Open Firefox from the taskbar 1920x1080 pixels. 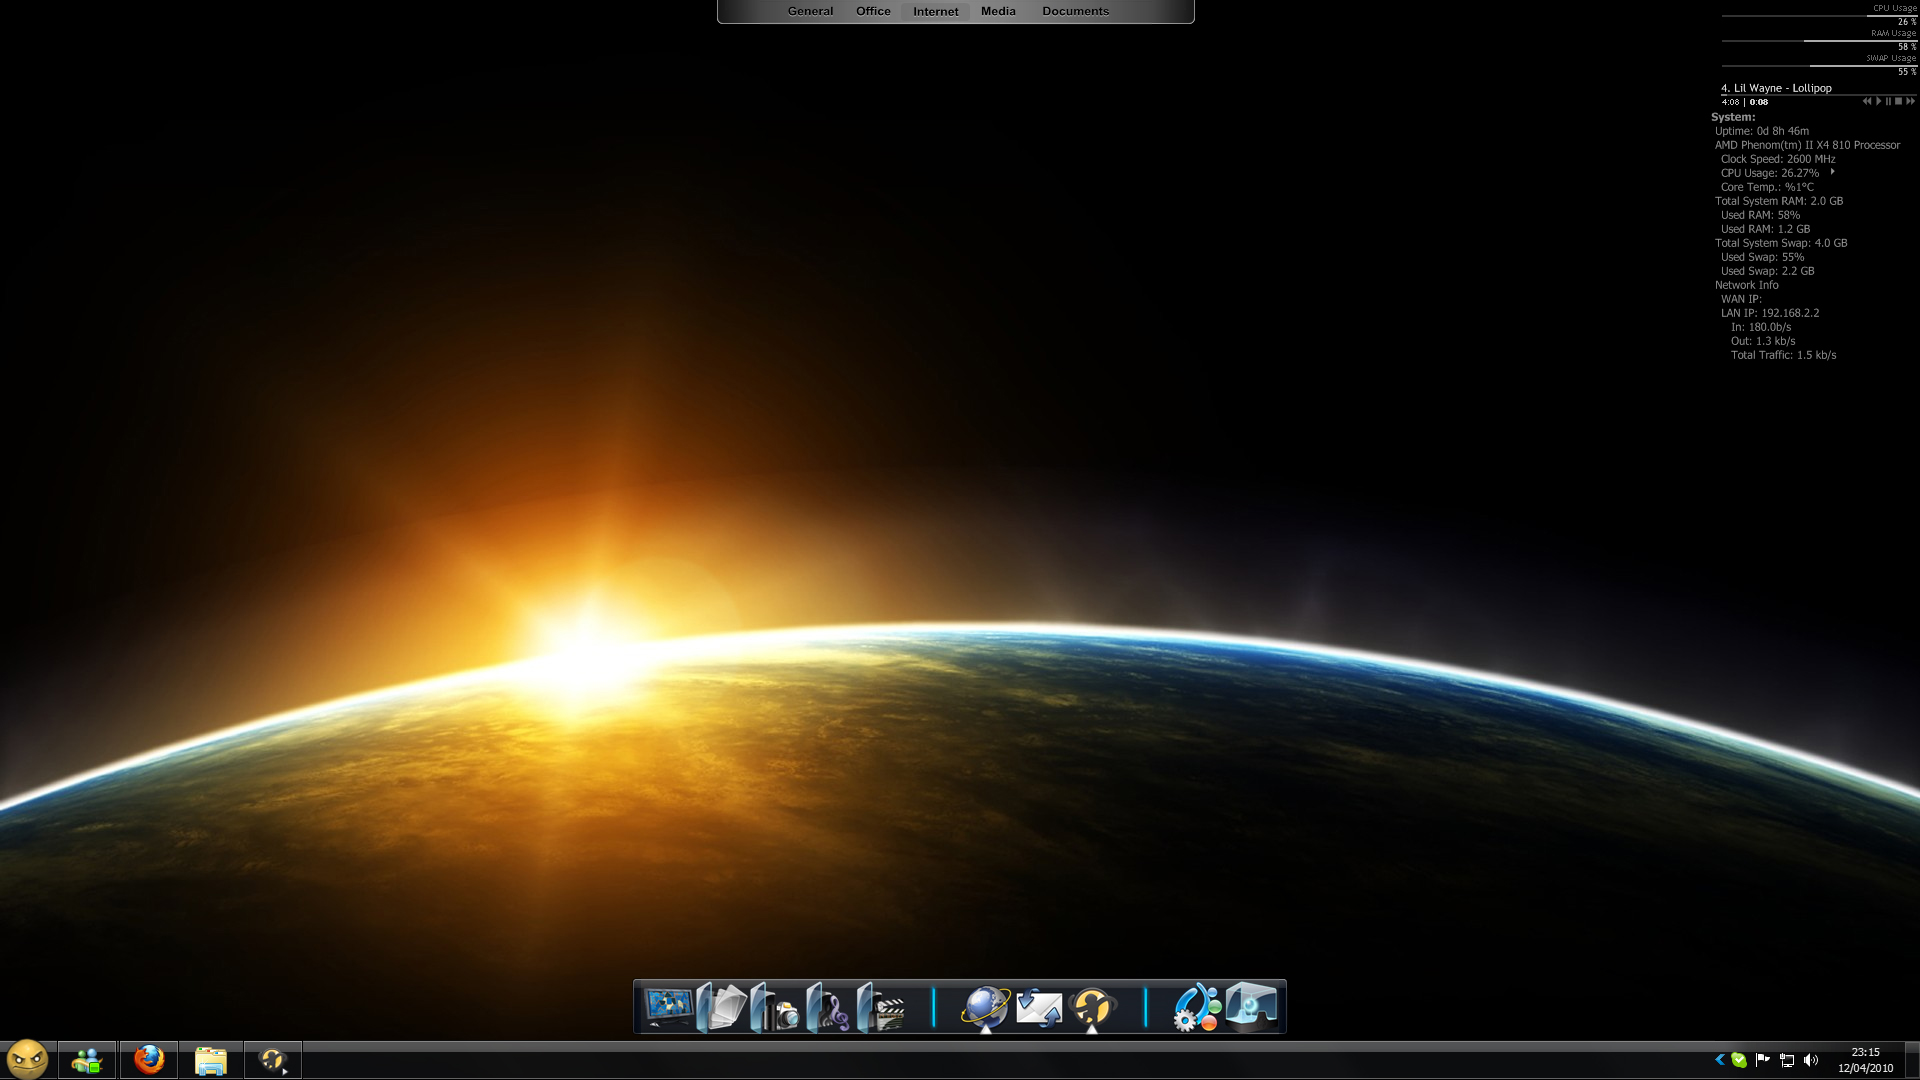point(149,1059)
